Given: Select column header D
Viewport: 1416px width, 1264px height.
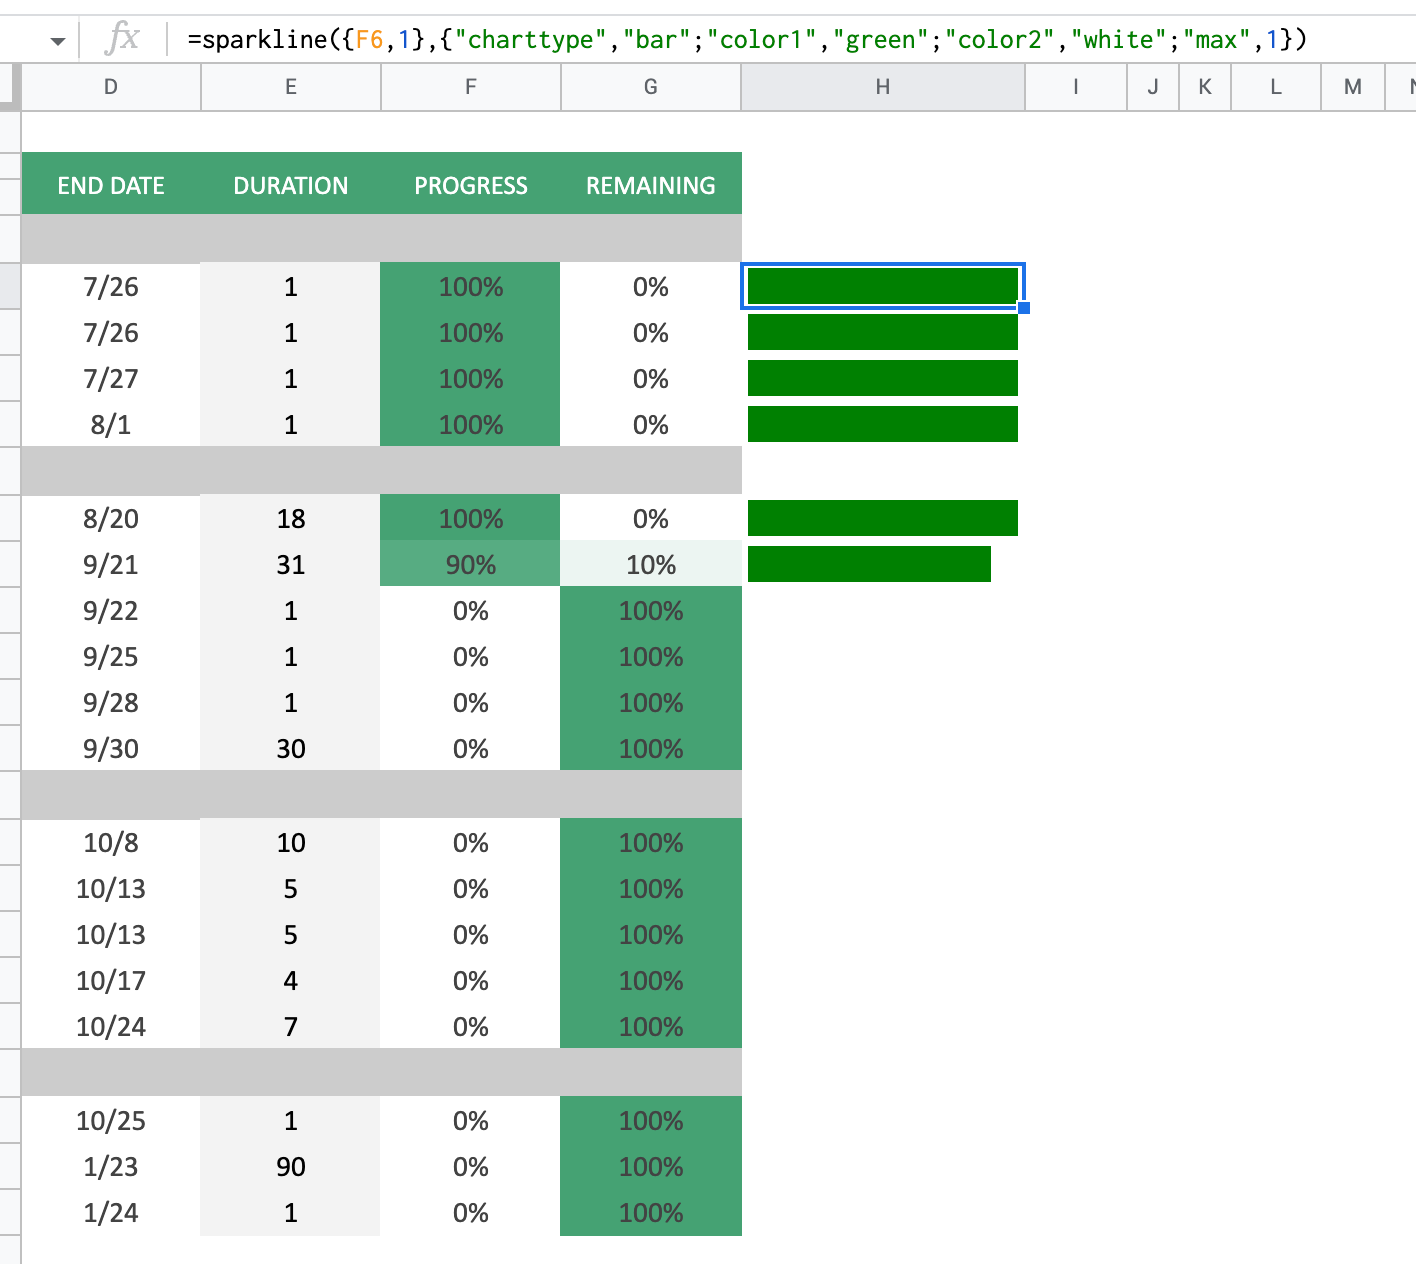Looking at the screenshot, I should point(110,87).
